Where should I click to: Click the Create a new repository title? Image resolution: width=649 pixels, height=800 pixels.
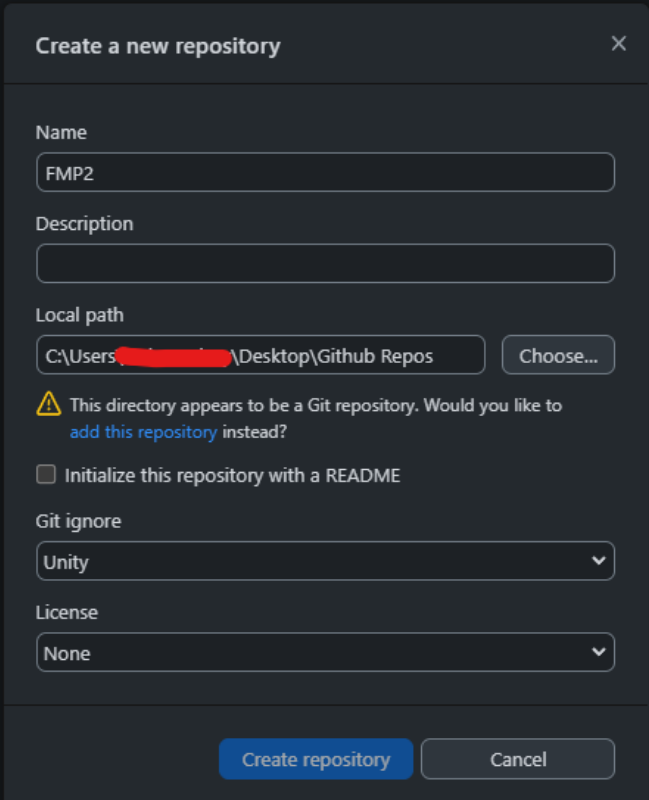158,46
